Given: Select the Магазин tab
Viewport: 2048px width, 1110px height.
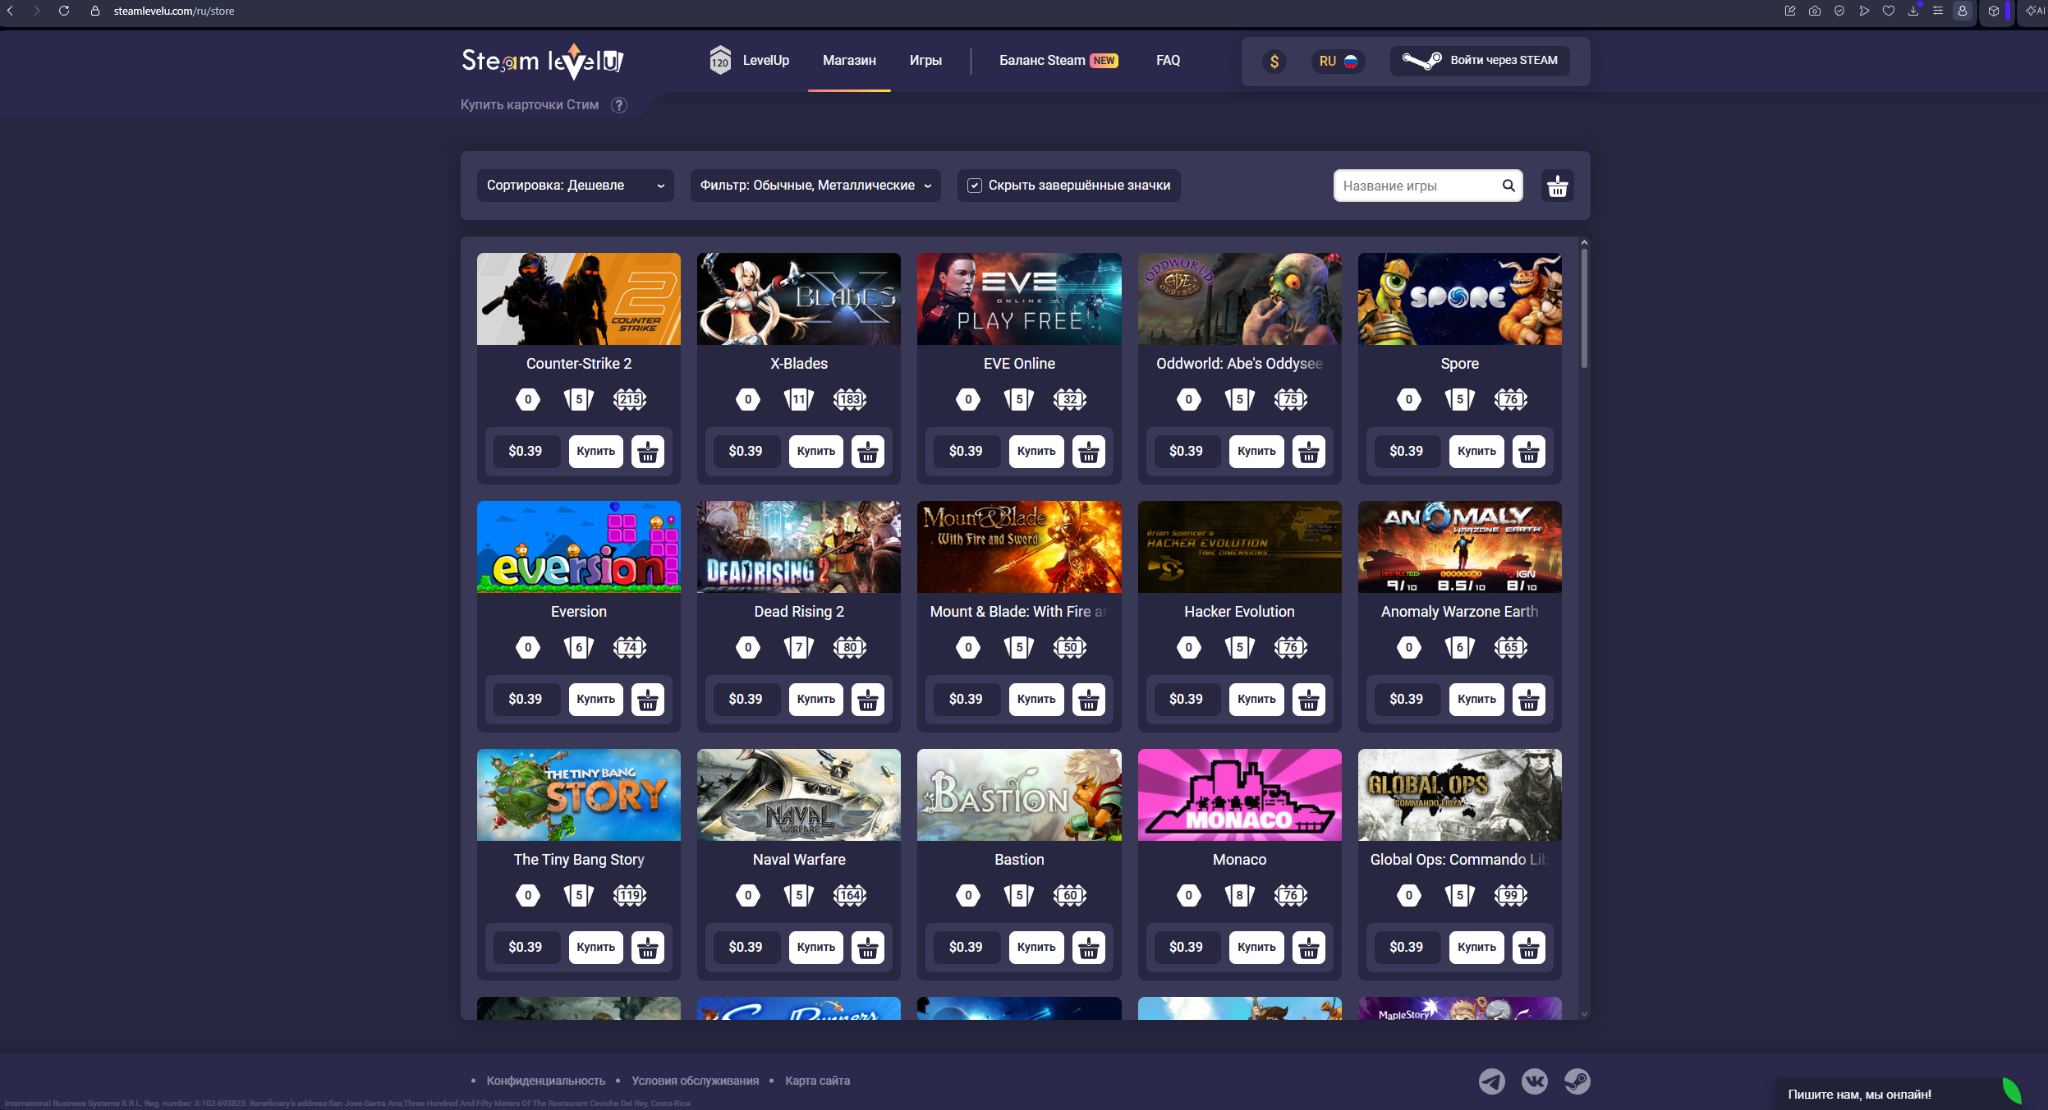Looking at the screenshot, I should click(849, 61).
